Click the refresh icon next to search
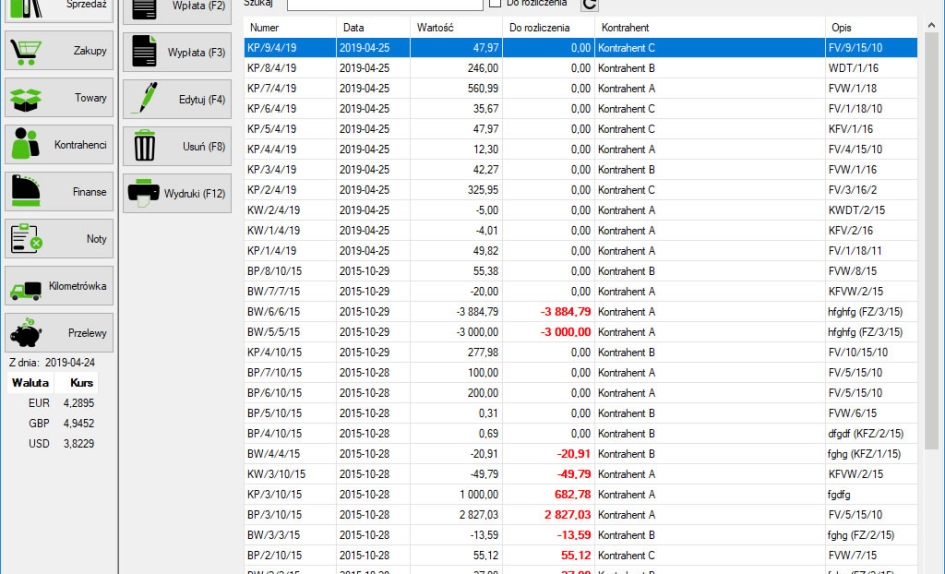This screenshot has height=574, width=945. [x=590, y=4]
